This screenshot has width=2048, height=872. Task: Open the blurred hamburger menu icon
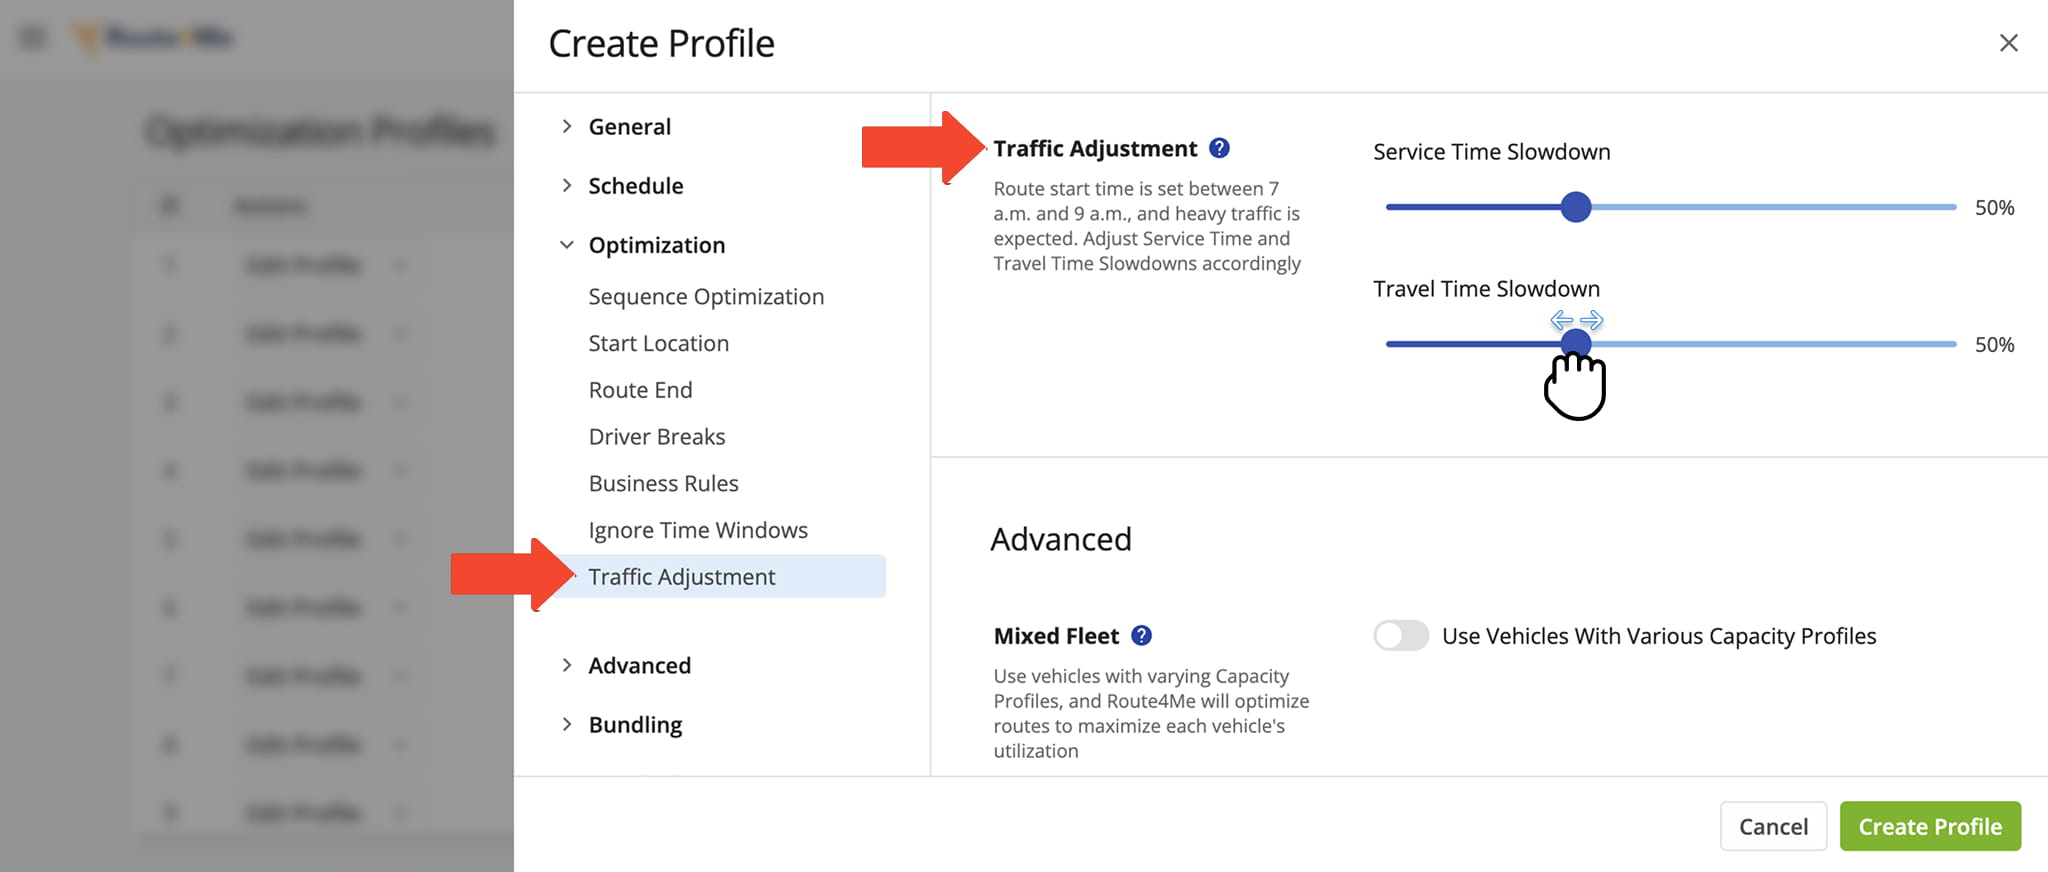point(33,38)
